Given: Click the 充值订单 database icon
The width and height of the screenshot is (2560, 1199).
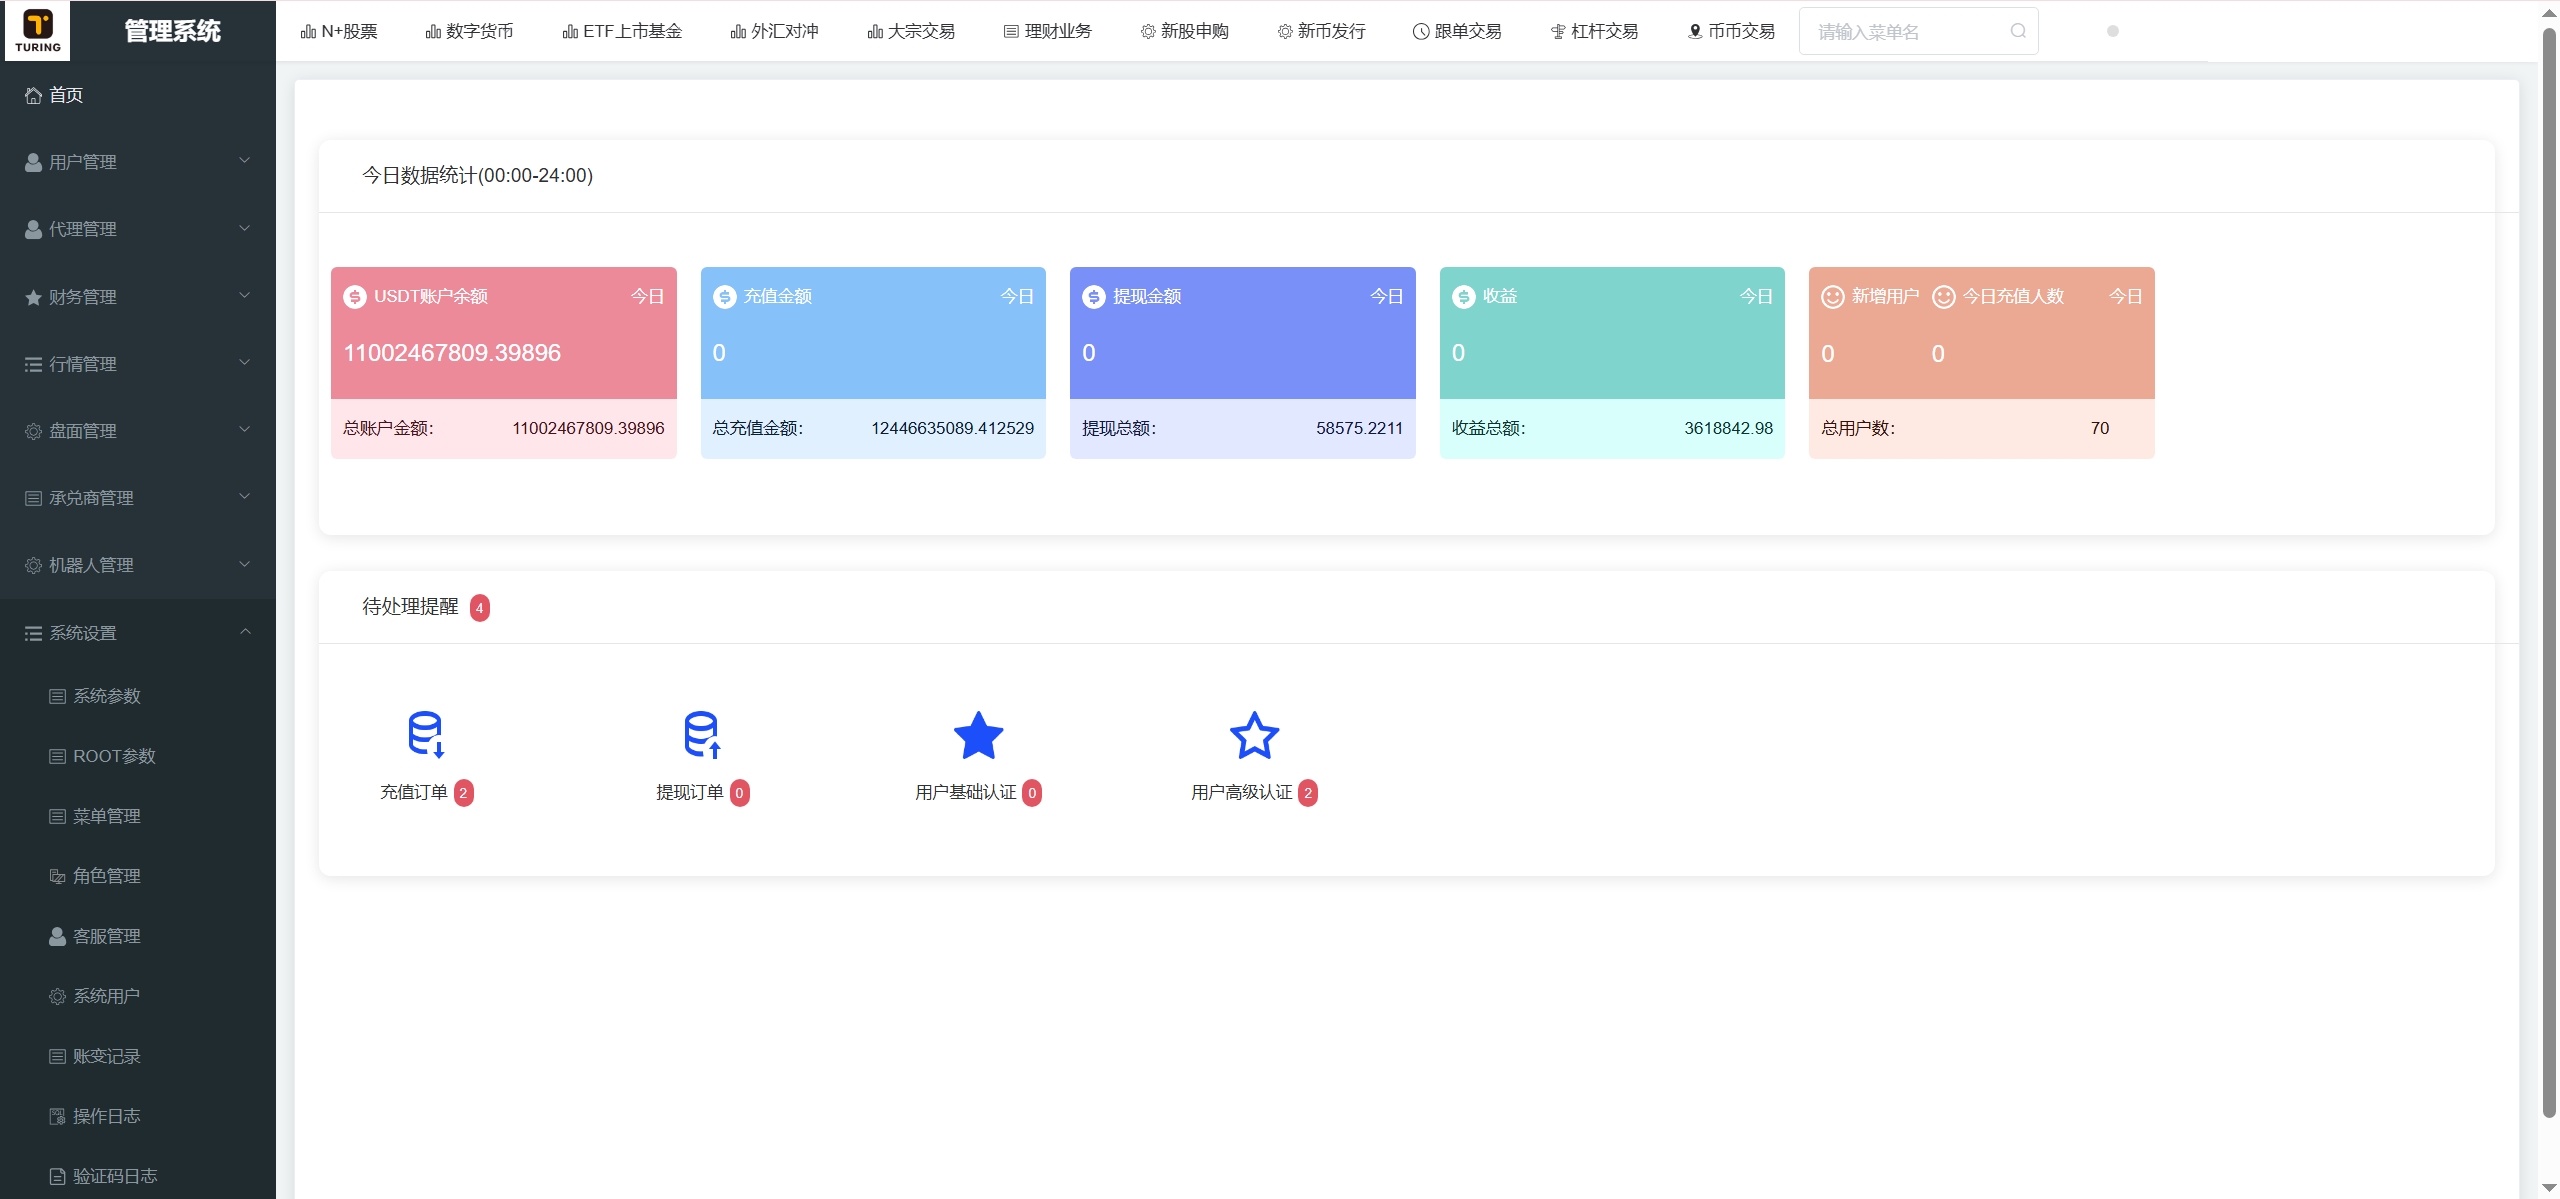Looking at the screenshot, I should click(426, 734).
